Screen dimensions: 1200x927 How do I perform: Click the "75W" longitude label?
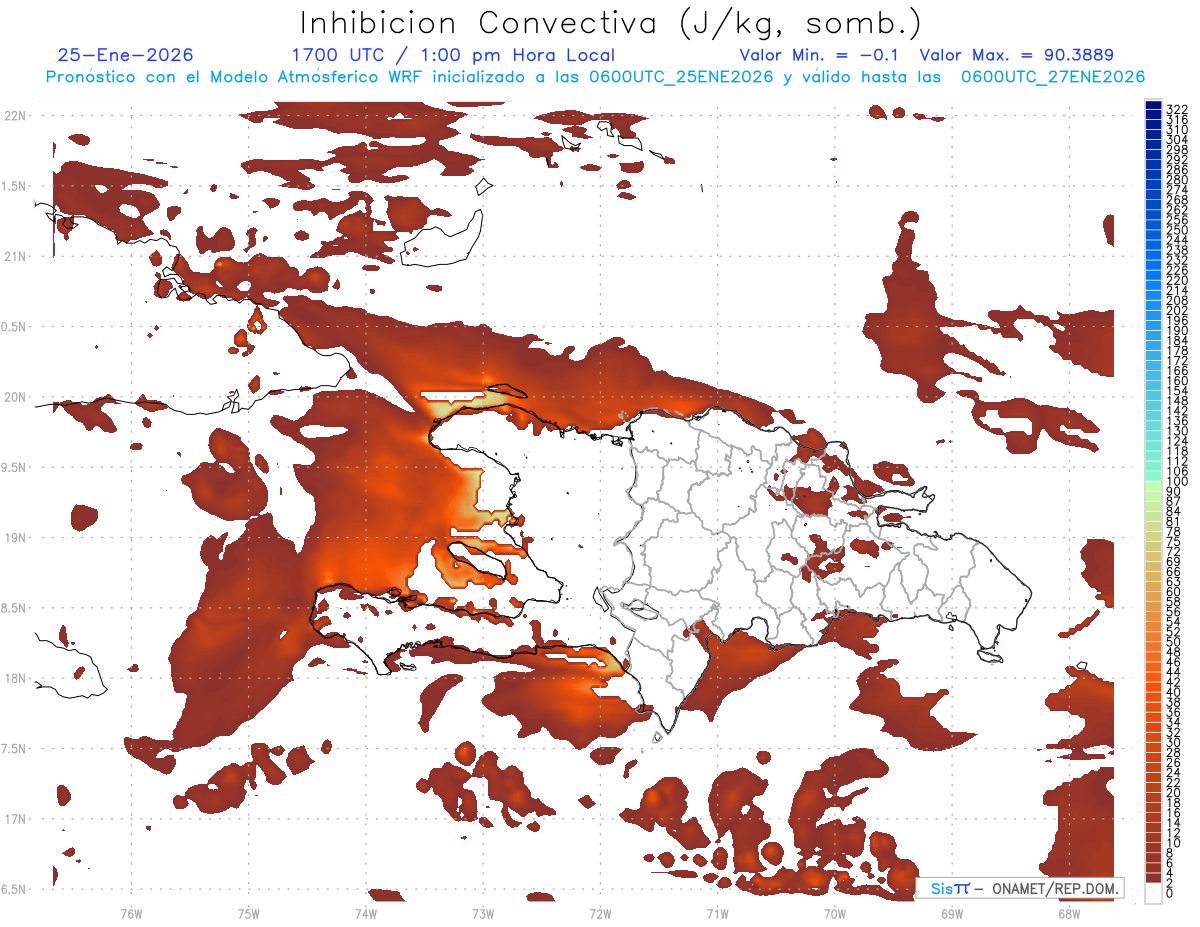point(249,913)
